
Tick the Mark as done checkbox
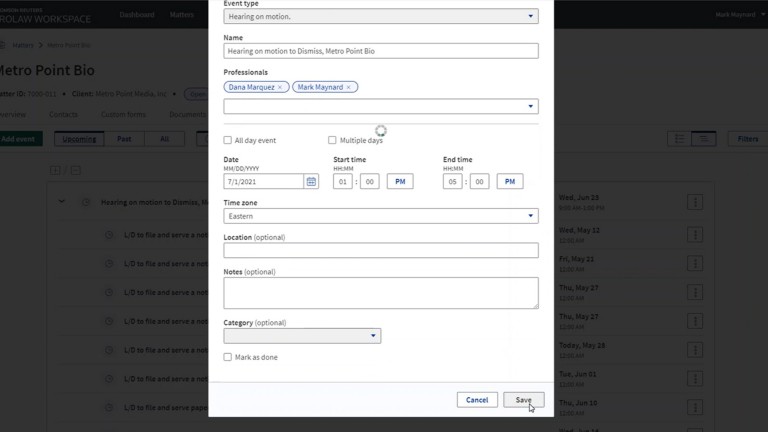228,357
